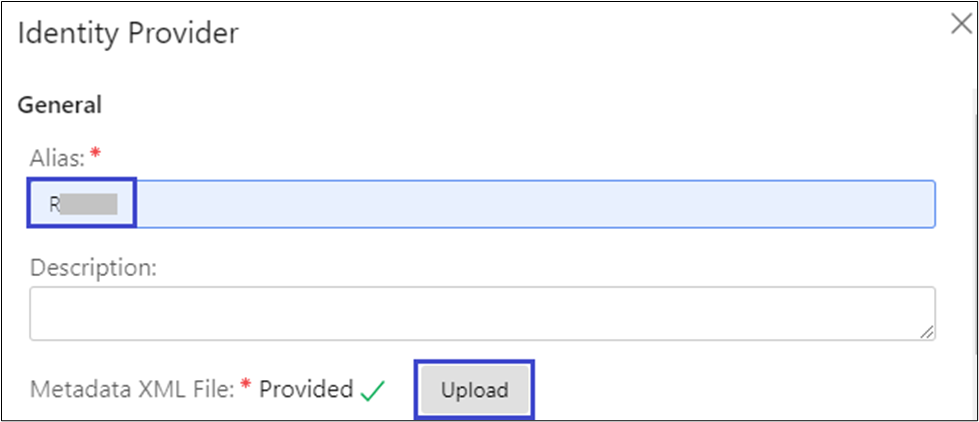Click the Description box resize handle

(928, 332)
